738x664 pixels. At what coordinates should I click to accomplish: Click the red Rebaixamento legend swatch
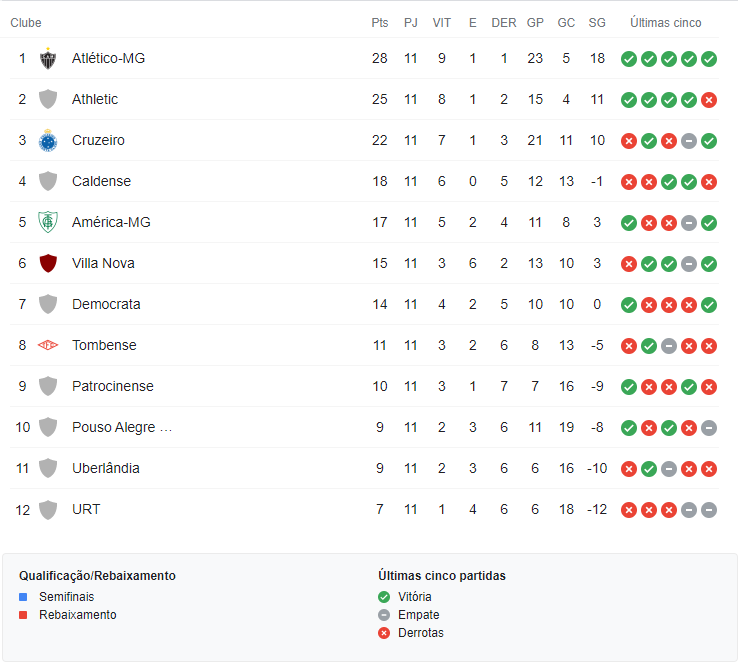click(x=24, y=615)
